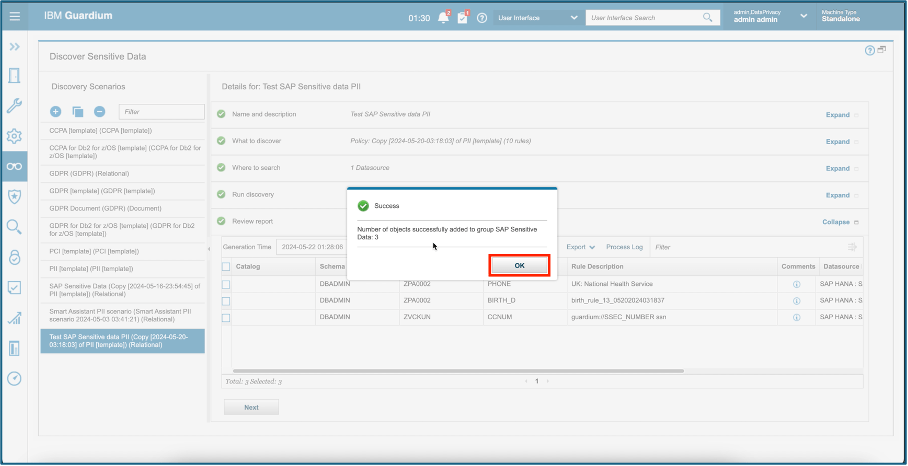
Task: Select the binoculars Discover sidebar icon
Action: point(14,167)
